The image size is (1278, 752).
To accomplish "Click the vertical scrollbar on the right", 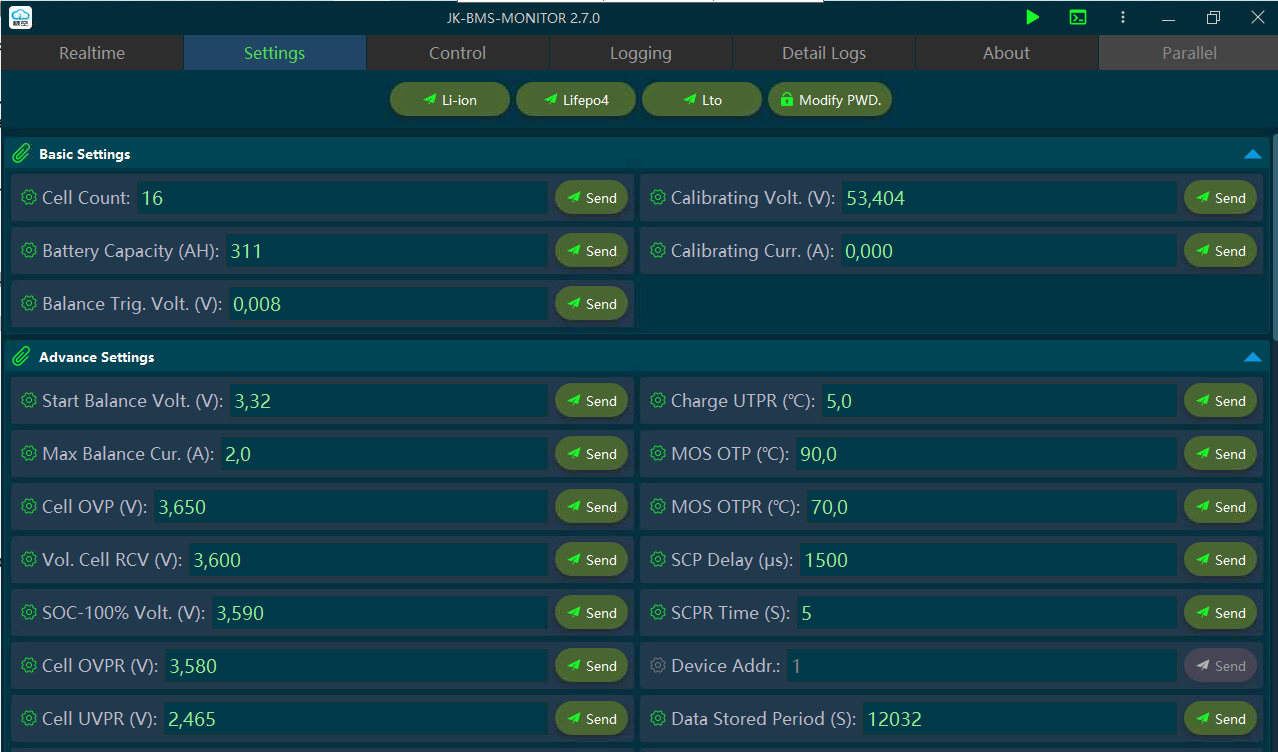I will pyautogui.click(x=1275, y=240).
